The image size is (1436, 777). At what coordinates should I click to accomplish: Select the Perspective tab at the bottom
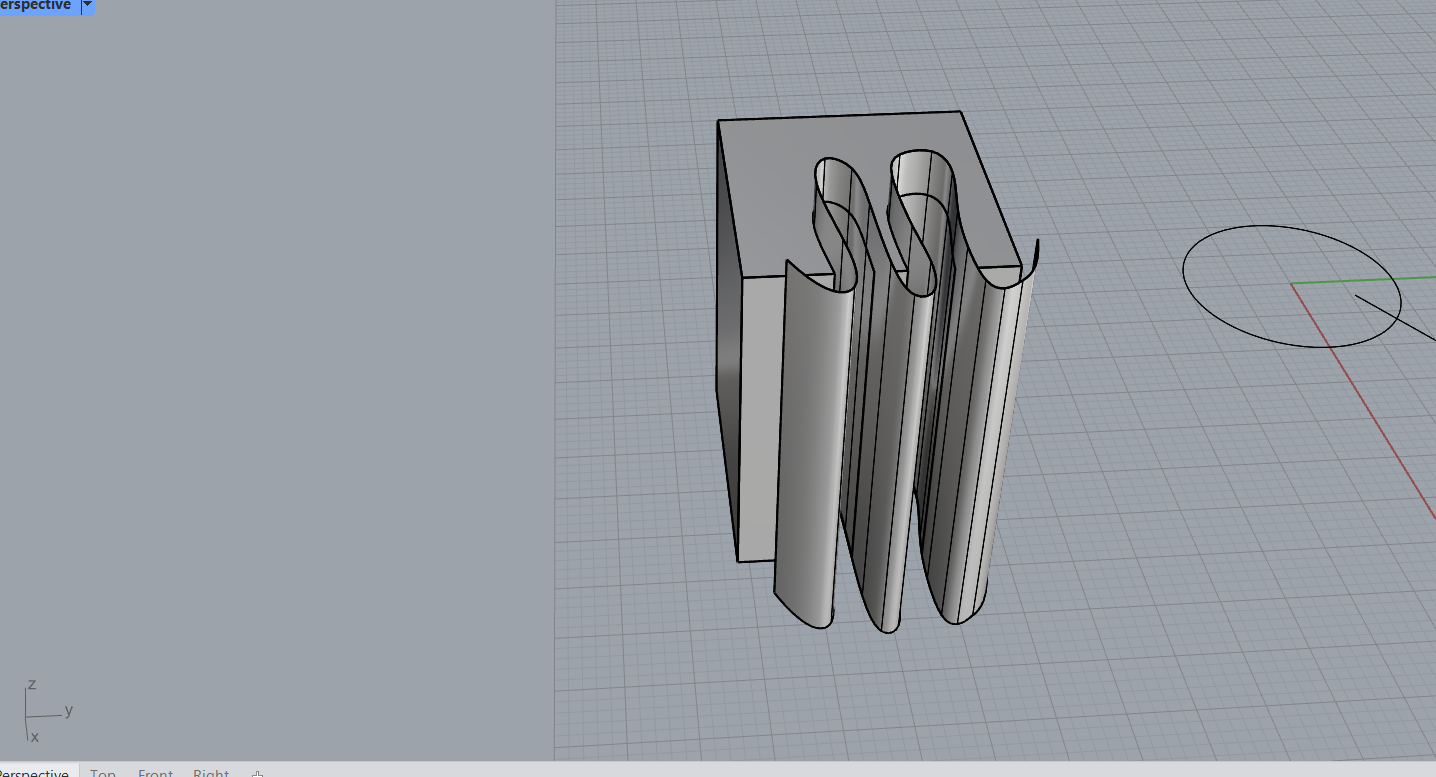coord(35,773)
